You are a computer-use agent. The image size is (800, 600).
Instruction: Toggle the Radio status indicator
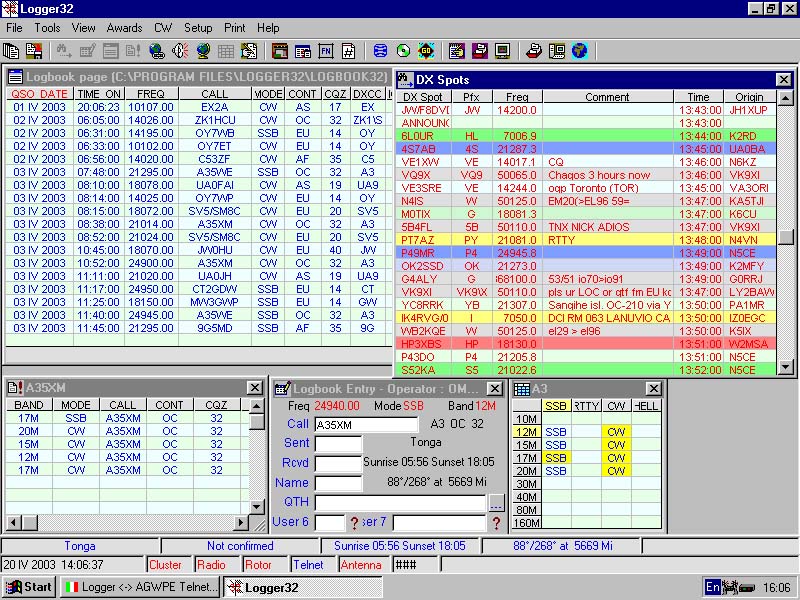(x=211, y=565)
